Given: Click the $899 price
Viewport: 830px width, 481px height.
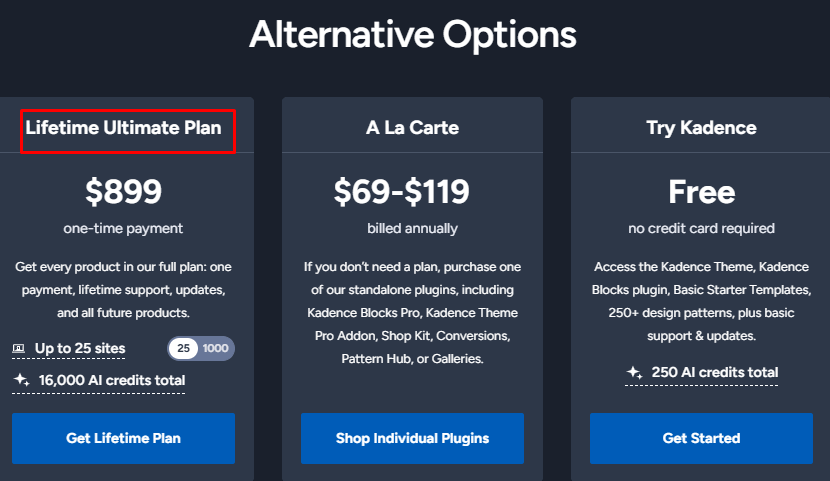Looking at the screenshot, I should click(x=123, y=191).
